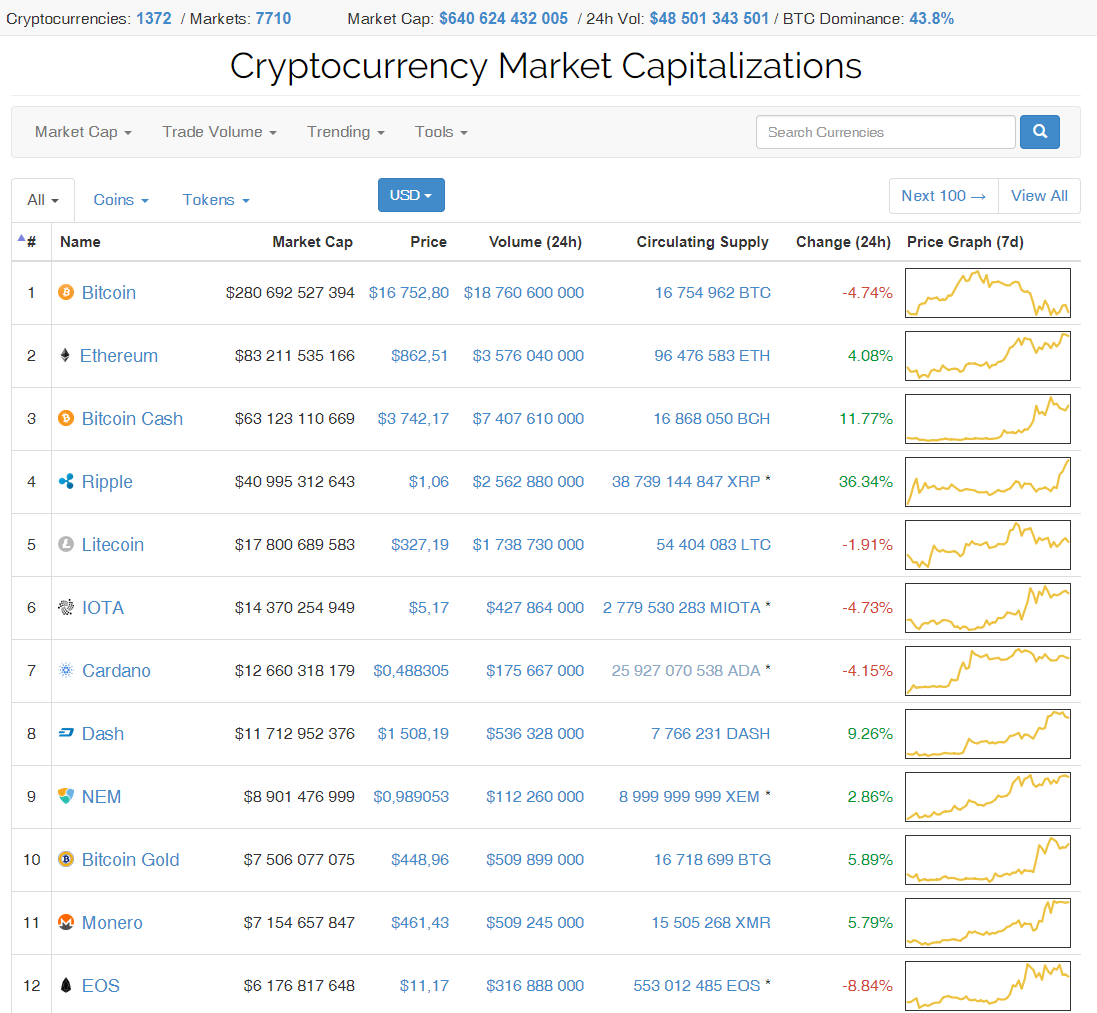Viewport: 1097px width, 1013px height.
Task: Click Ethereum volume $3 576 040 000
Action: (x=528, y=355)
